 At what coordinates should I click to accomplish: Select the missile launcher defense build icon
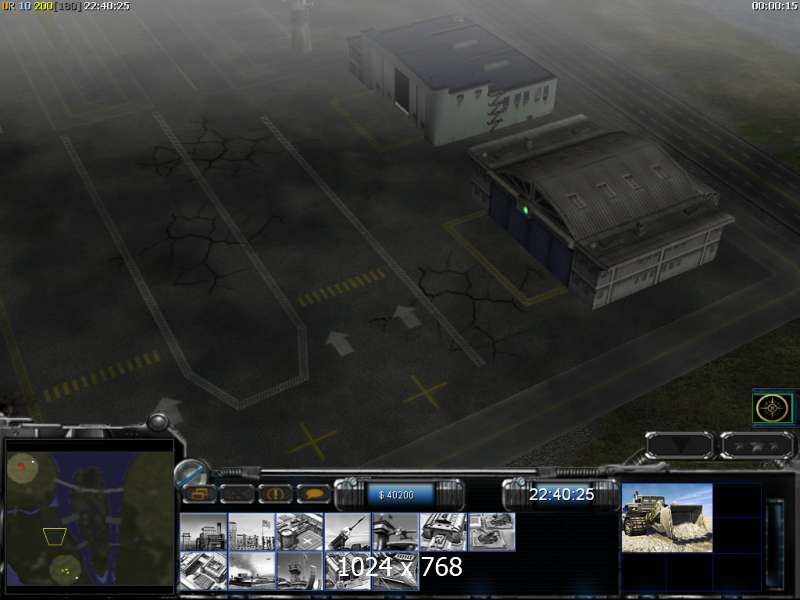347,532
